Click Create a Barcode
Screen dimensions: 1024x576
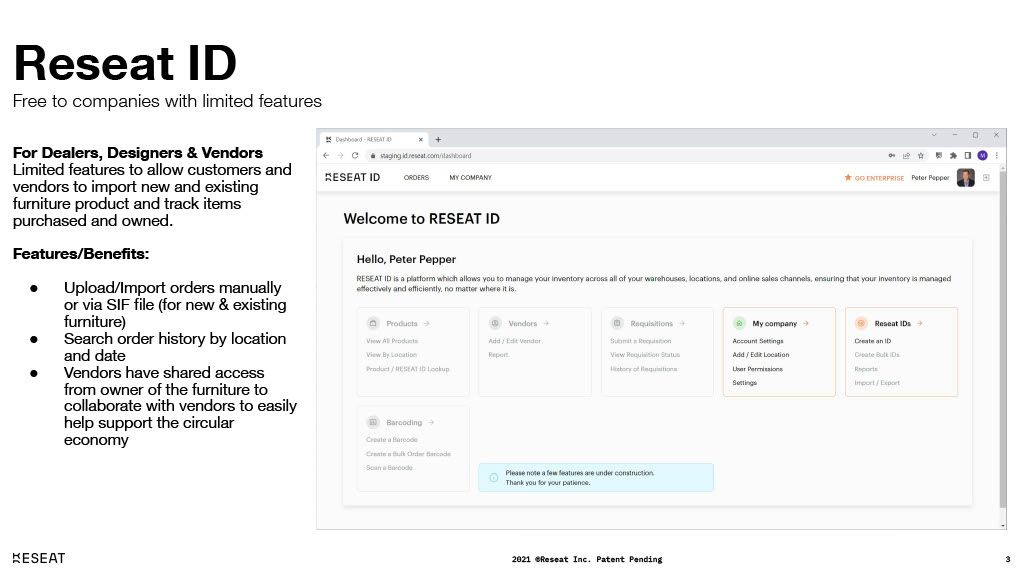tap(392, 440)
